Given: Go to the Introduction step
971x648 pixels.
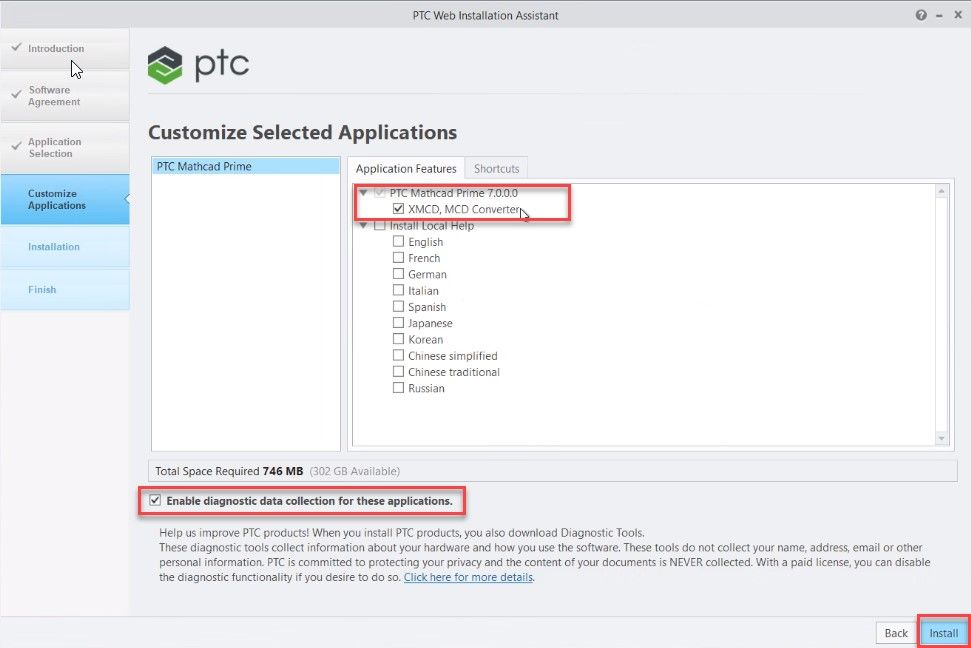Looking at the screenshot, I should [65, 48].
